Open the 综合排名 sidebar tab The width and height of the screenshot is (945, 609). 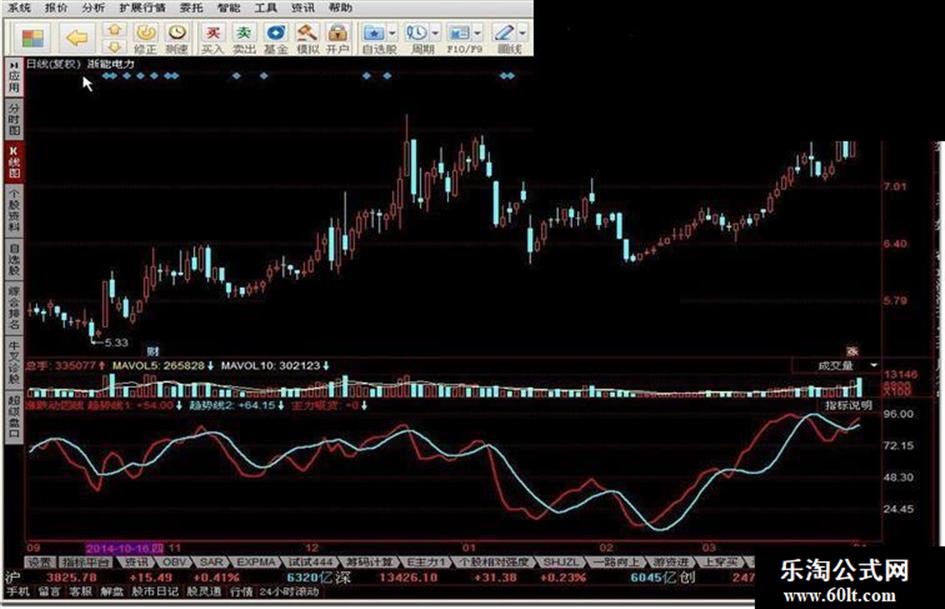click(x=14, y=308)
